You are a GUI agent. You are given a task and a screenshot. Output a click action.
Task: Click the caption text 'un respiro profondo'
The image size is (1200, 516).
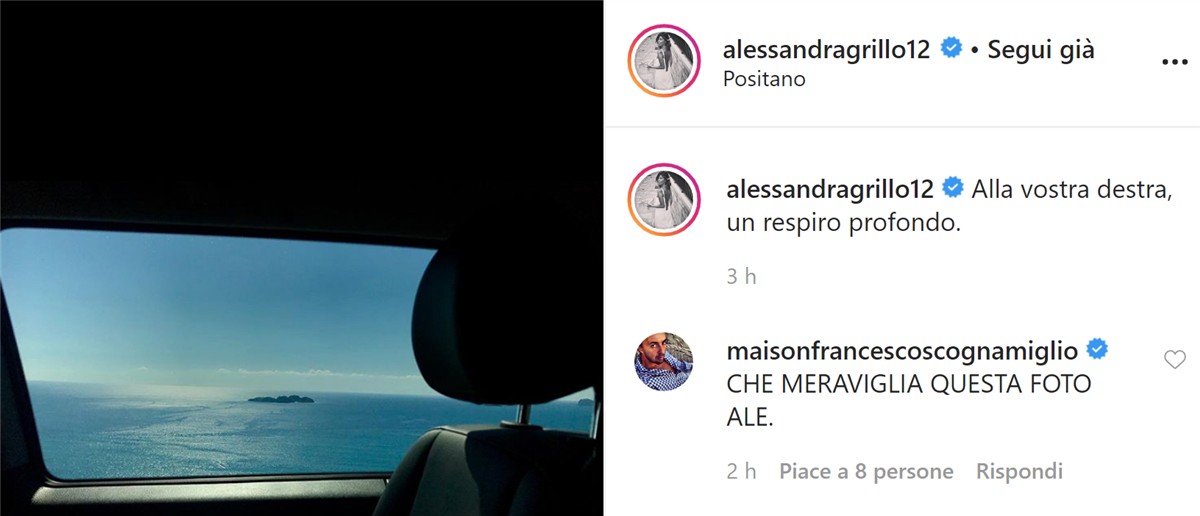pyautogui.click(x=841, y=224)
